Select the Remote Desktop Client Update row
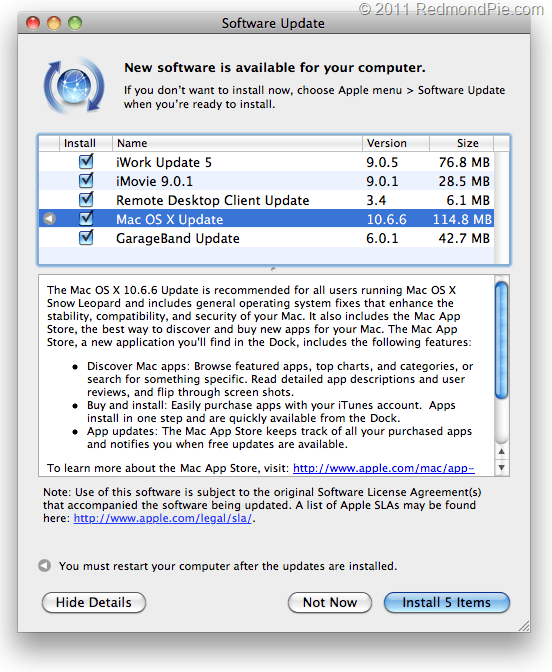The width and height of the screenshot is (552, 672). (266, 200)
